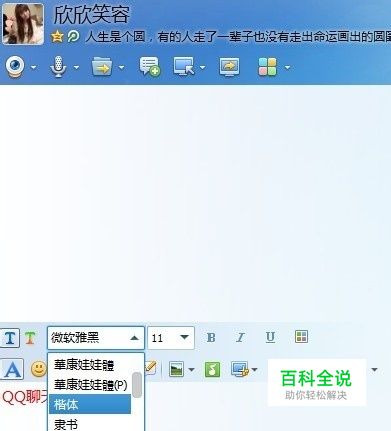Click the green music note icon

point(212,369)
